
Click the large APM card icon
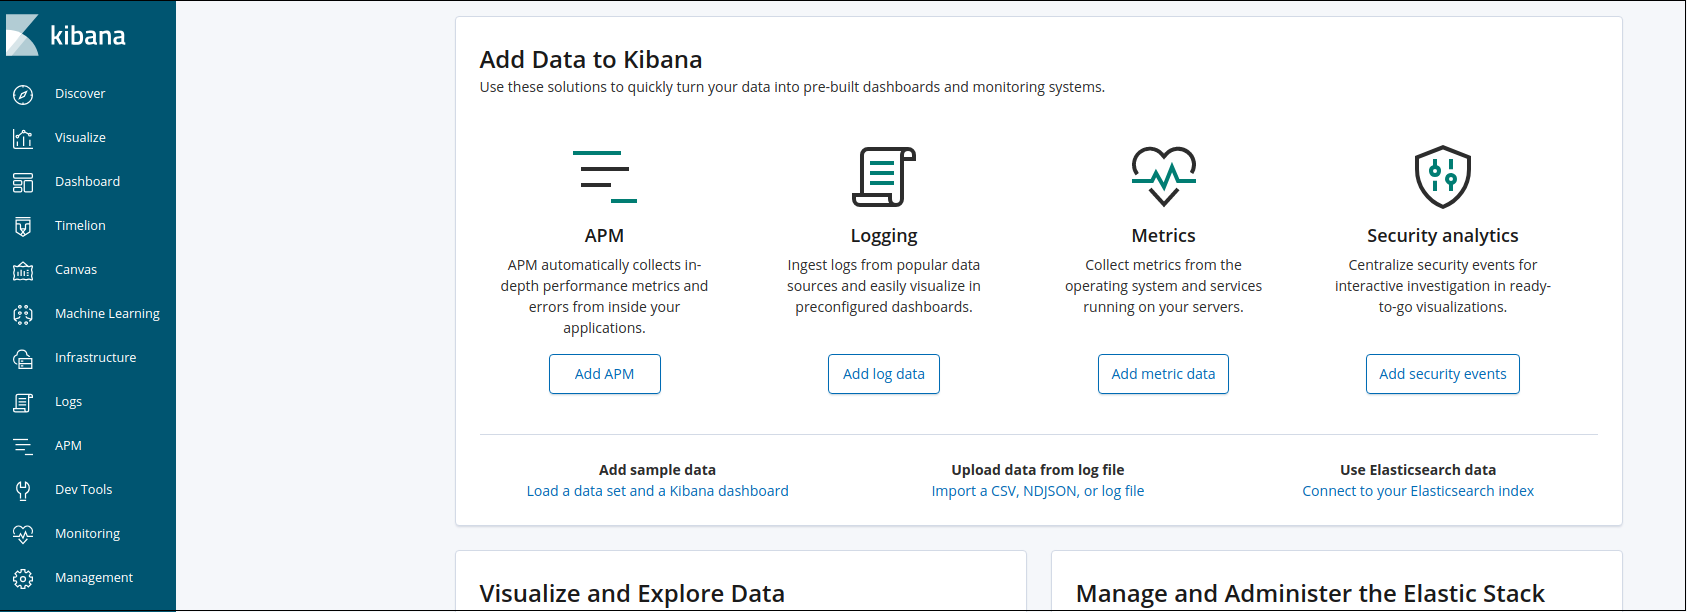pos(604,176)
